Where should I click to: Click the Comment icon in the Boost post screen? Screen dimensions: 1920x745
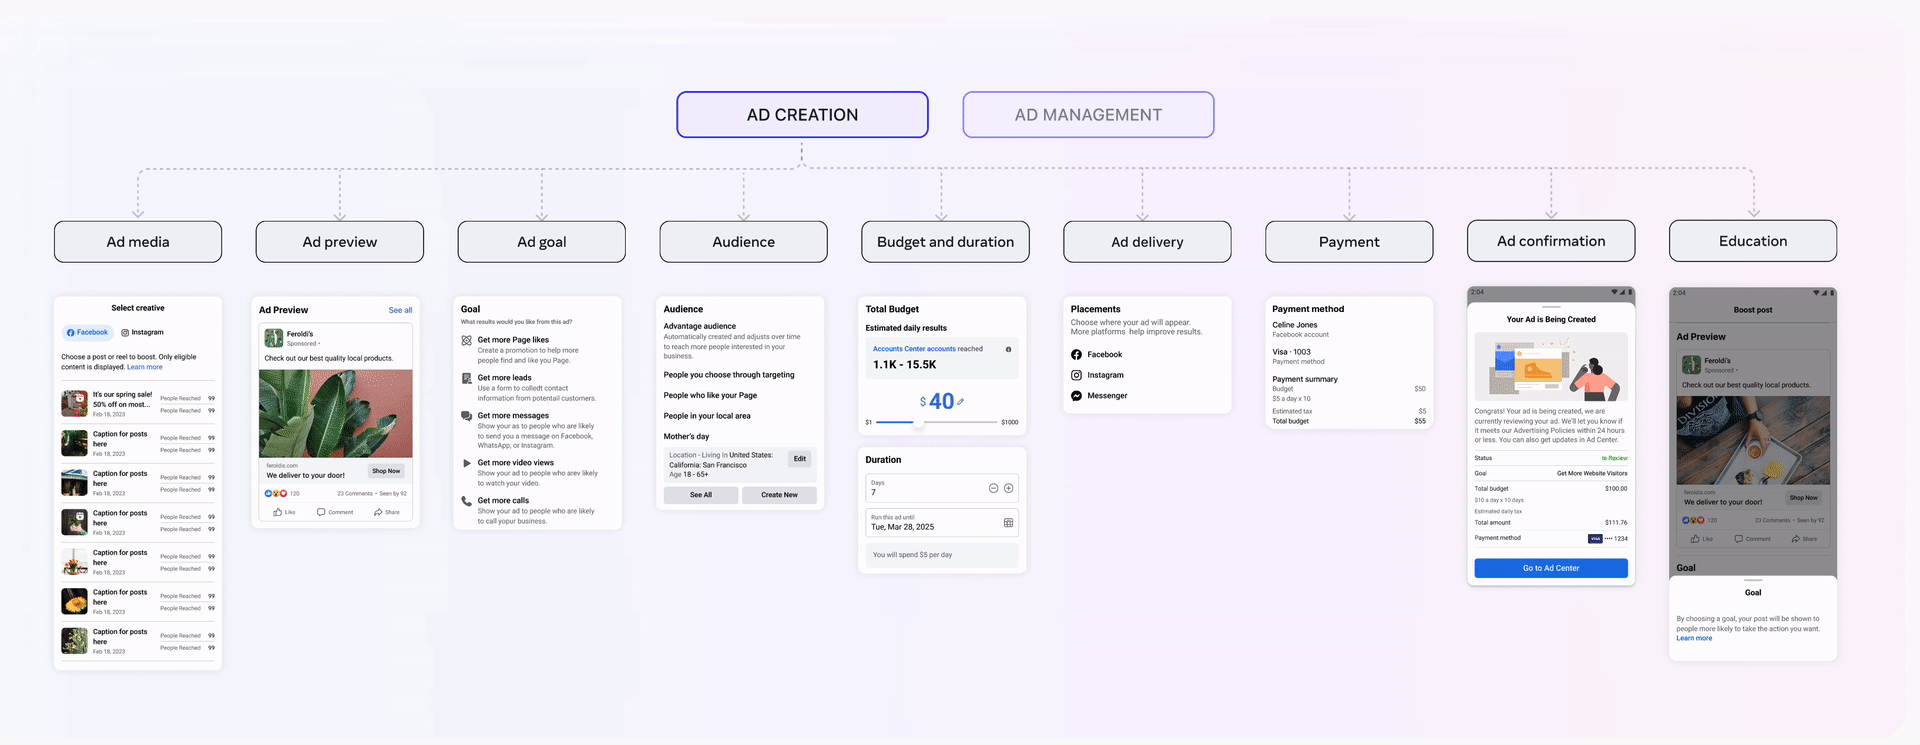[x=1739, y=539]
